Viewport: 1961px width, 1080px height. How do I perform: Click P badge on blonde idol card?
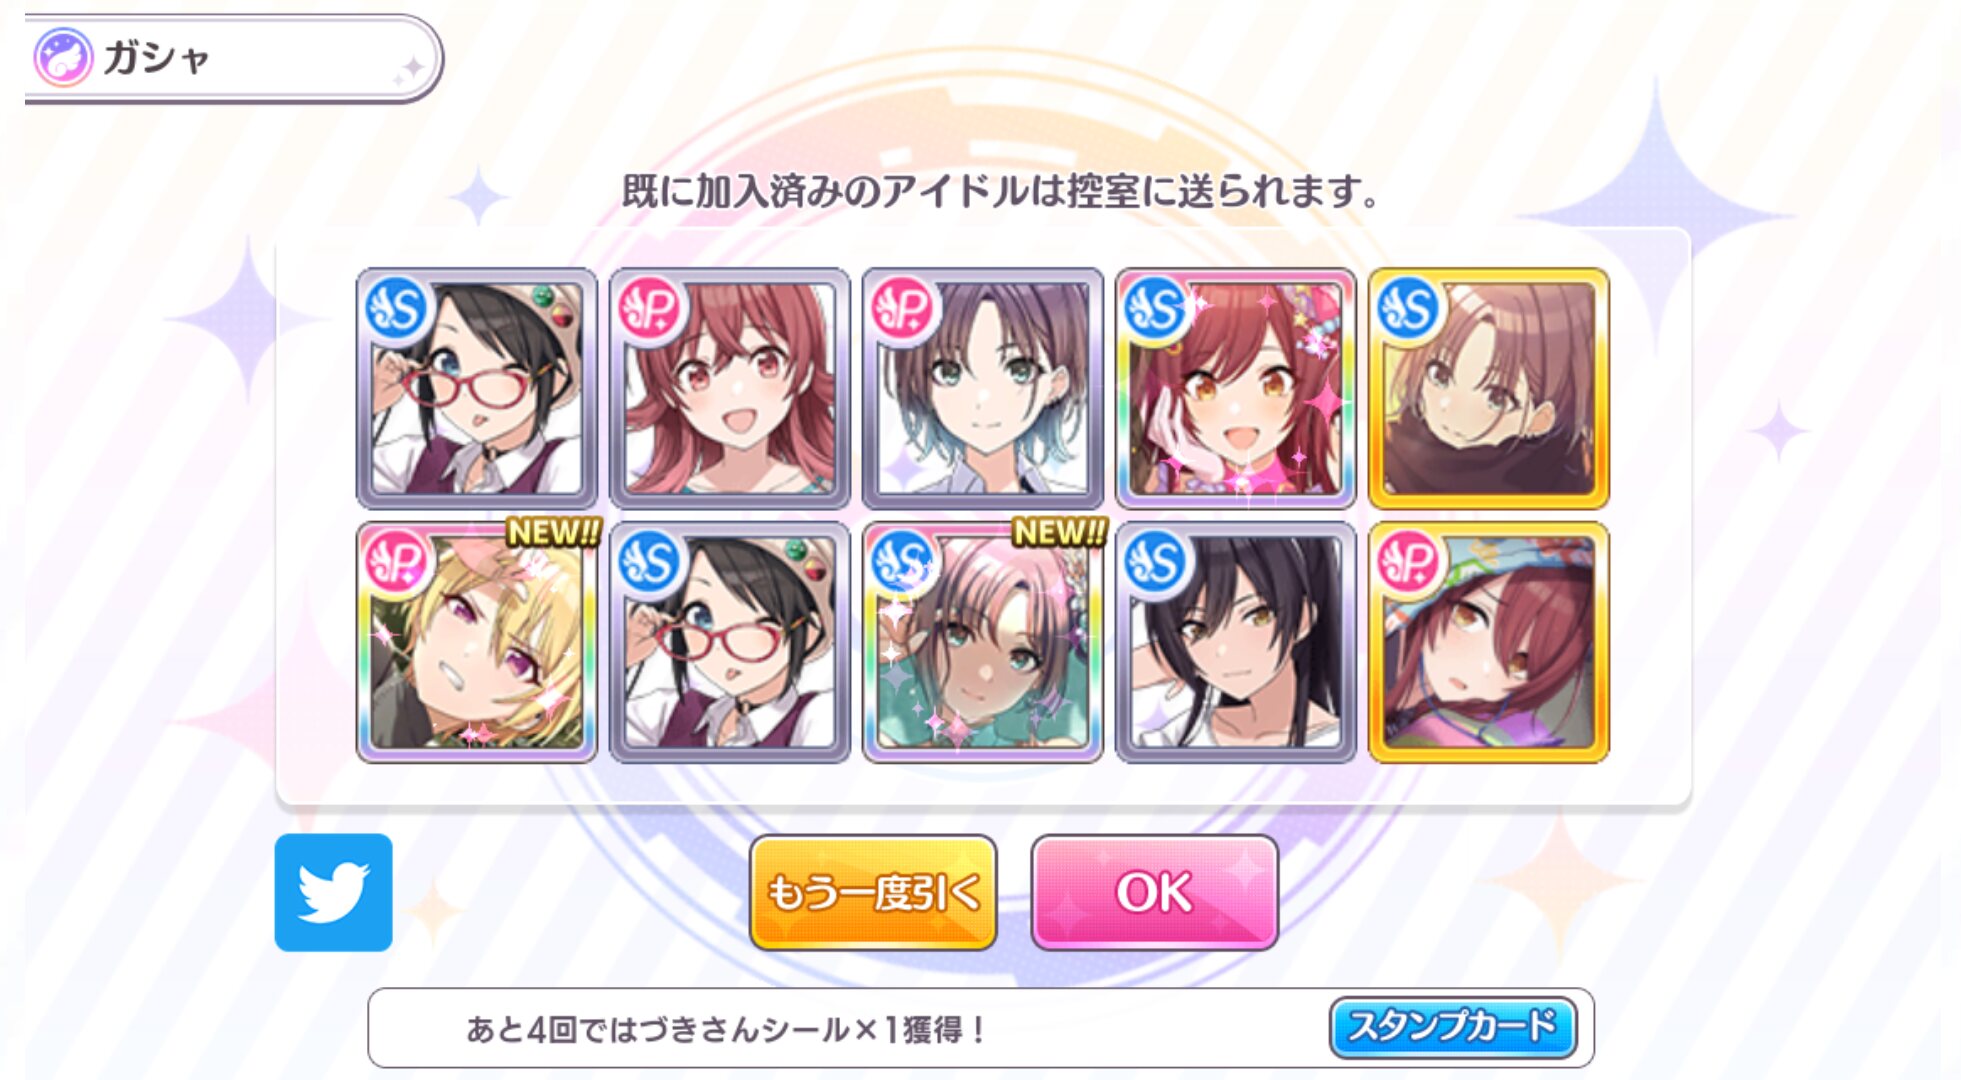pyautogui.click(x=397, y=561)
